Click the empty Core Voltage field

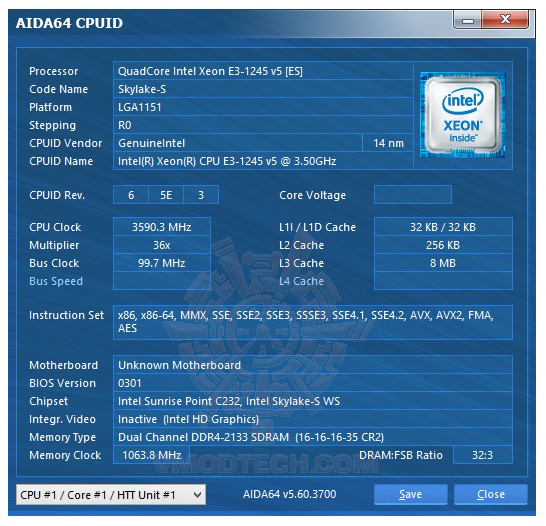(x=413, y=195)
